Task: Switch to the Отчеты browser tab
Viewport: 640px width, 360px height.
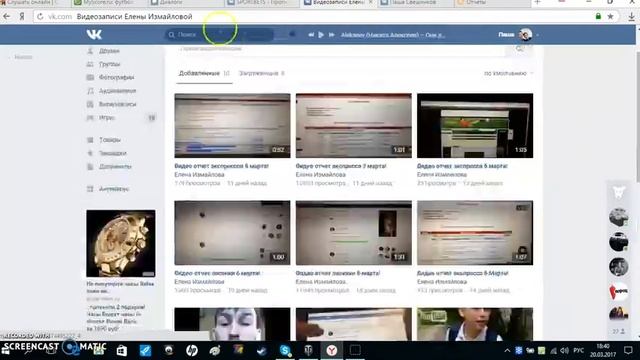Action: [x=492, y=2]
